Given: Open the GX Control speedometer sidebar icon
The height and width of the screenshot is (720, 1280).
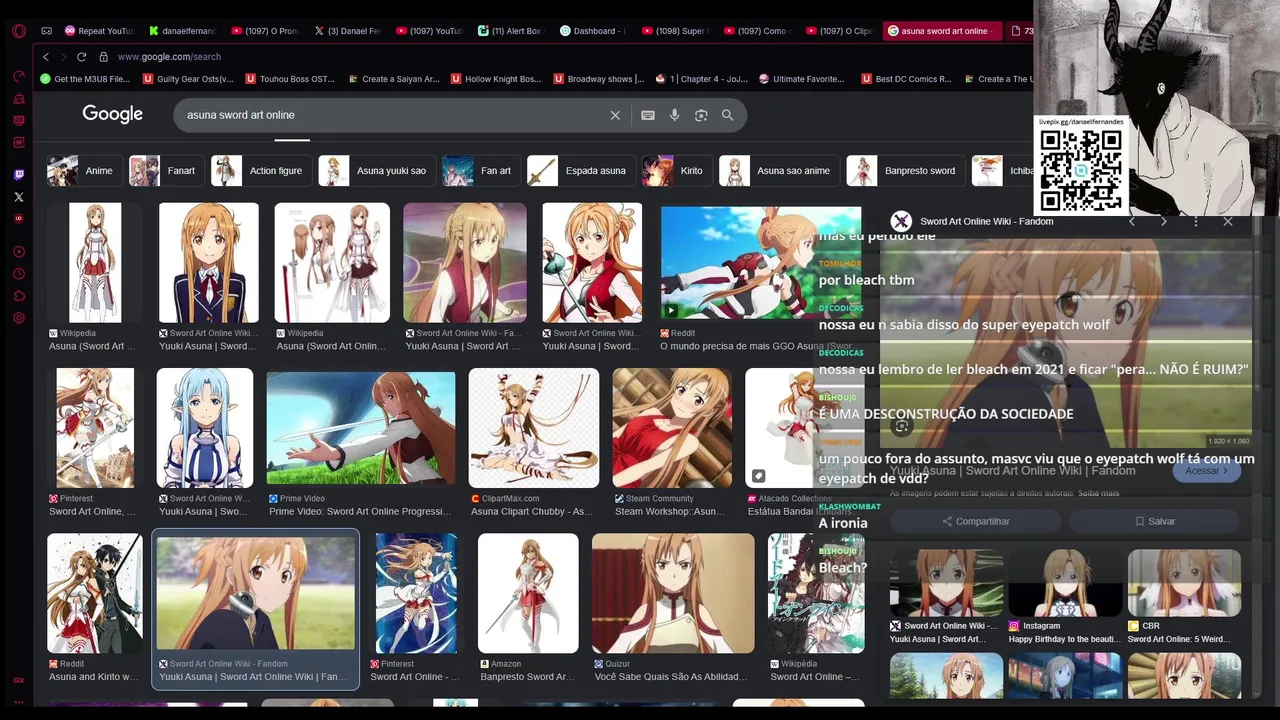Looking at the screenshot, I should (19, 76).
